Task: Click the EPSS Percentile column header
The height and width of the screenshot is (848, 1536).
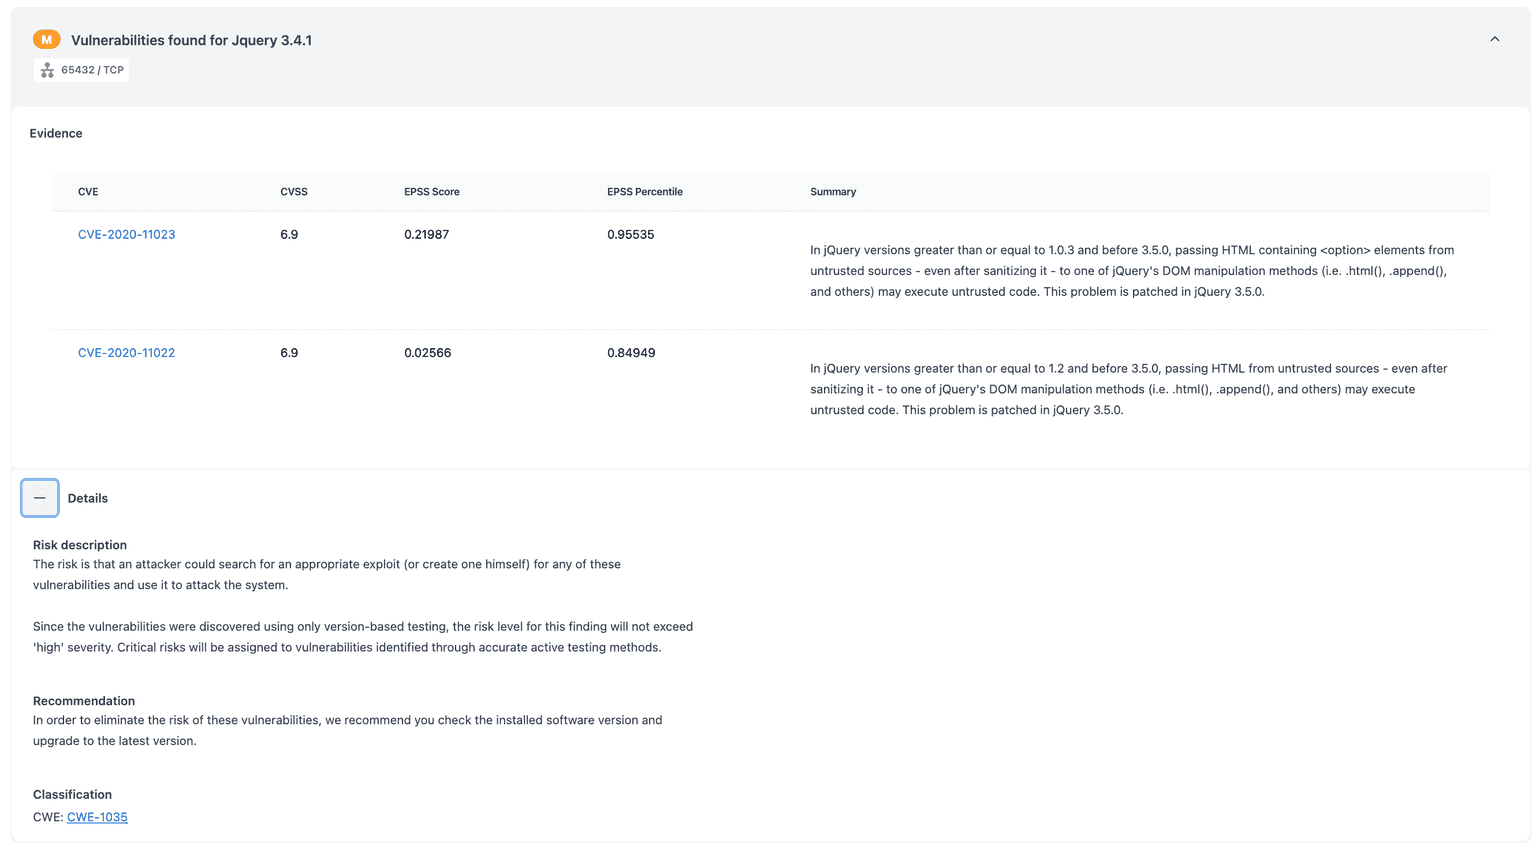Action: [645, 191]
